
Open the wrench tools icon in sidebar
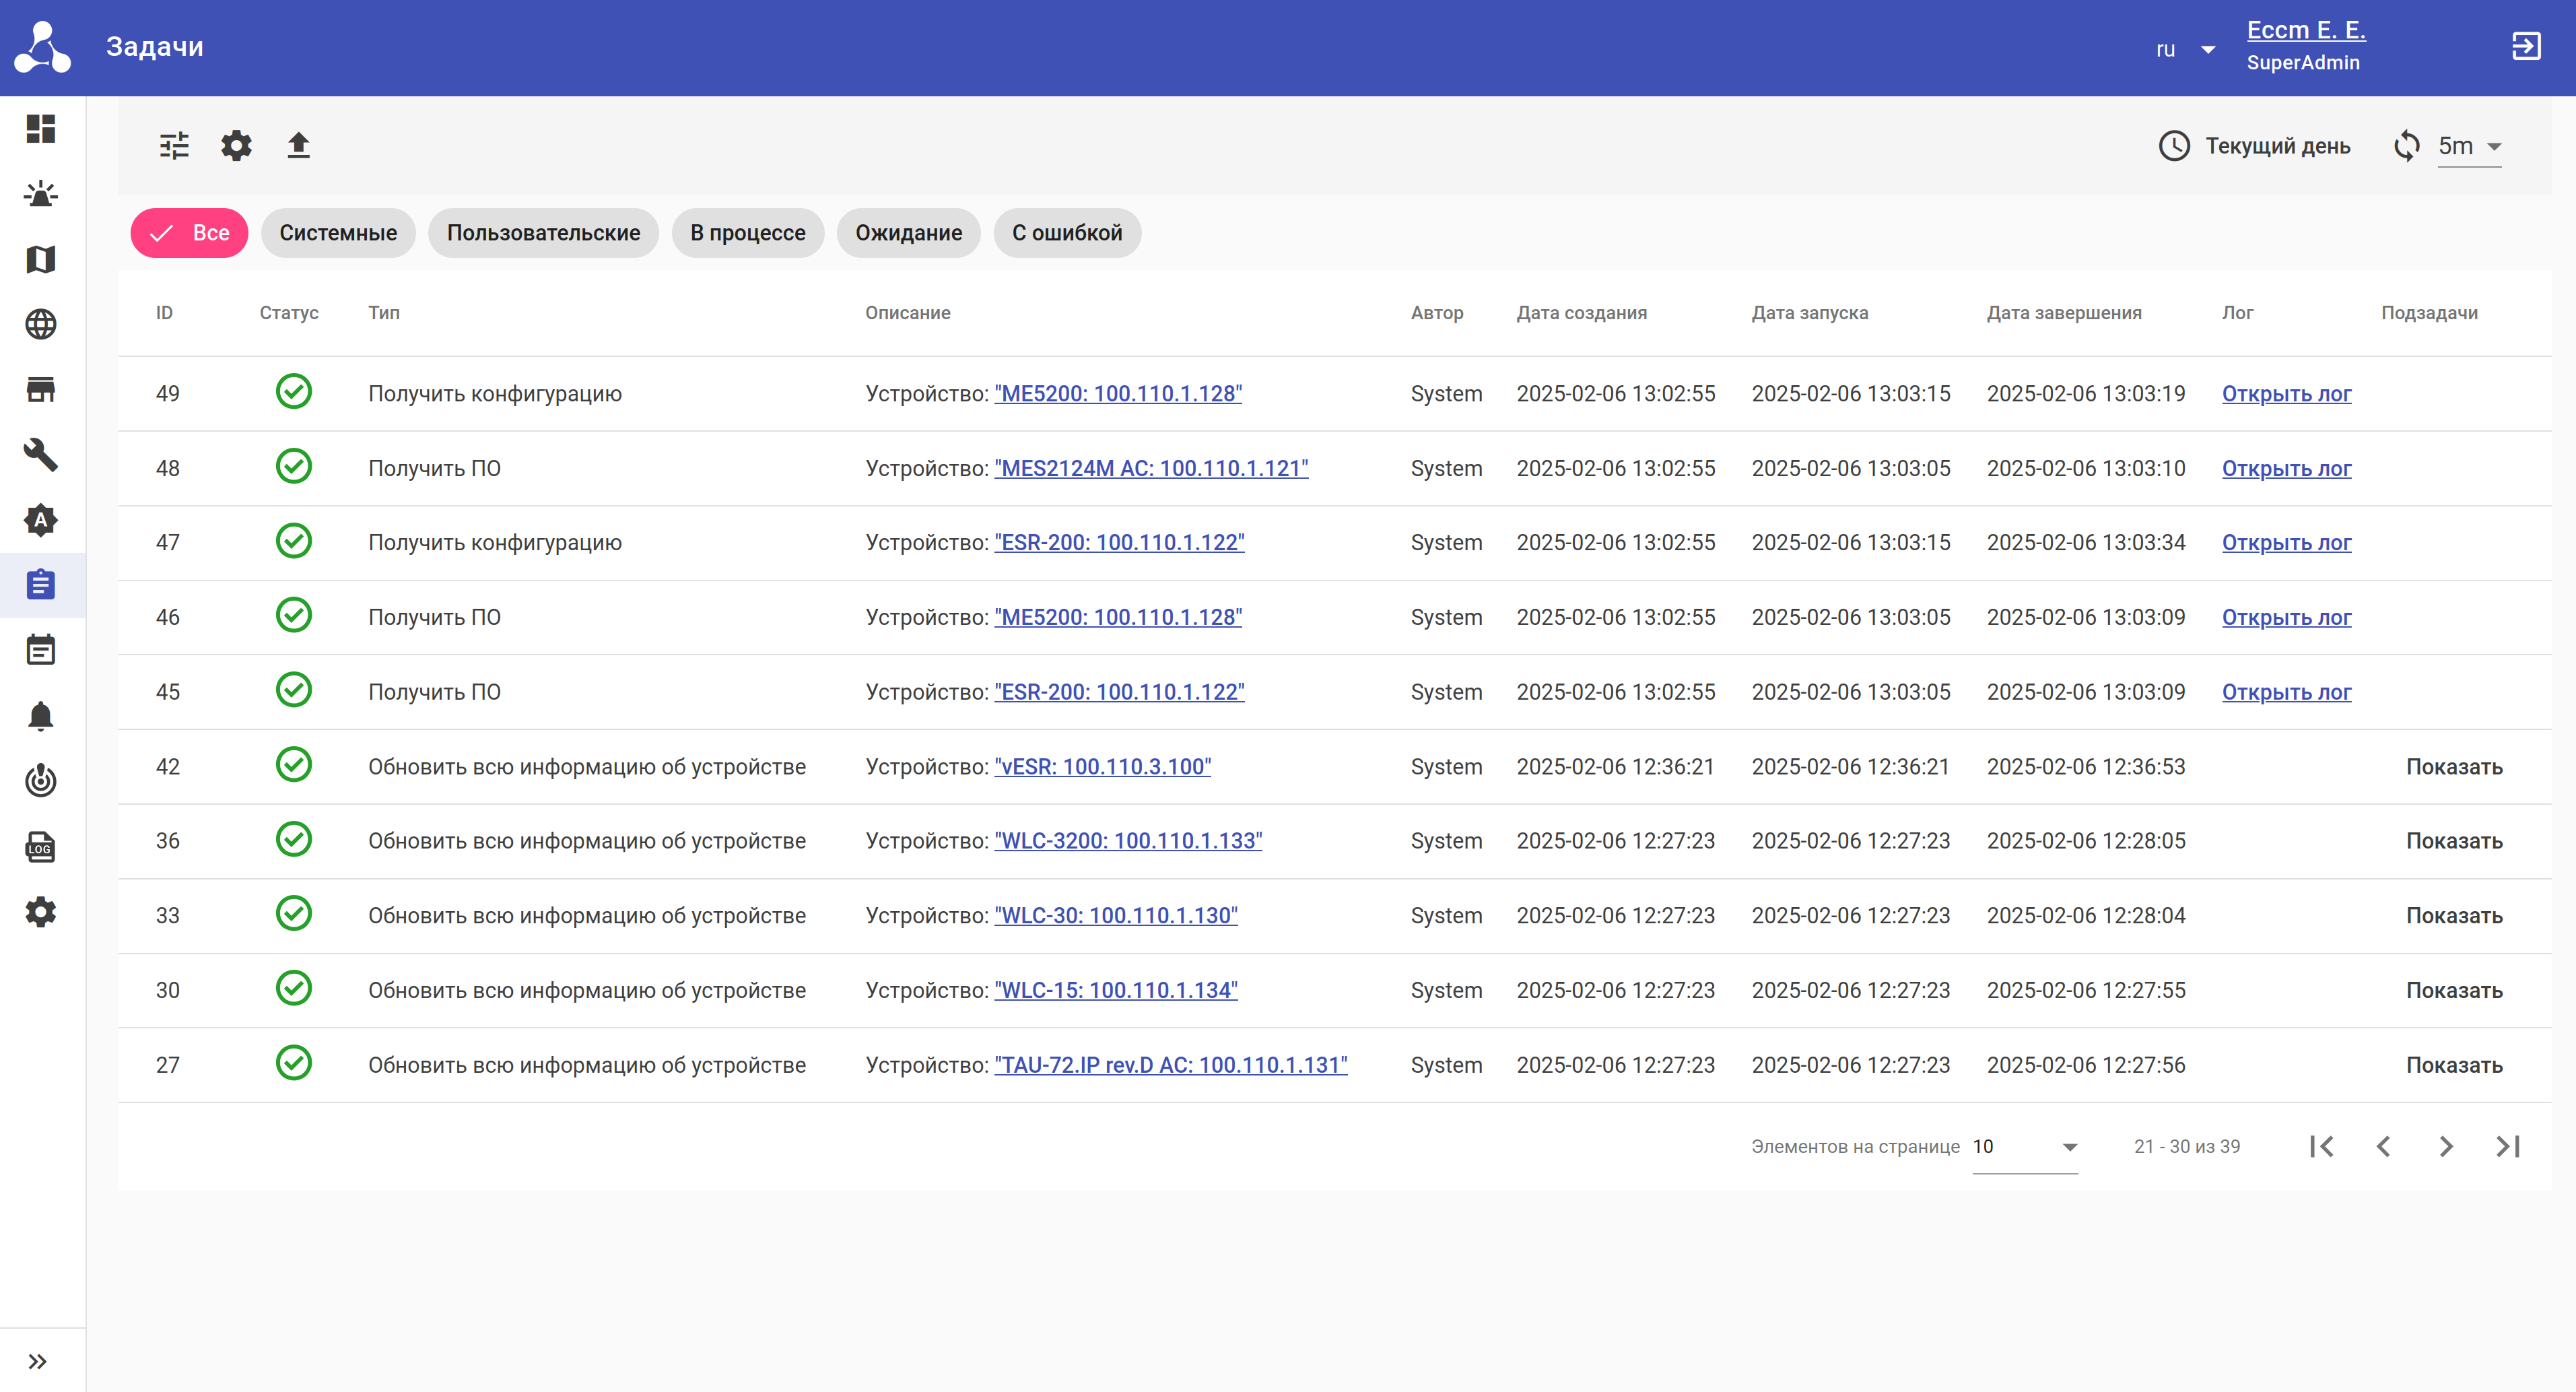tap(41, 455)
